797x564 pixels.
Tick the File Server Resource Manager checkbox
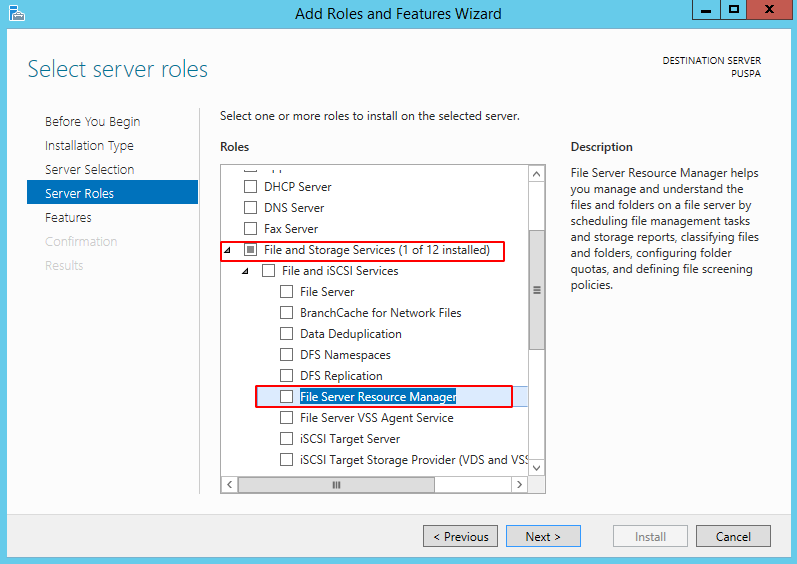287,397
